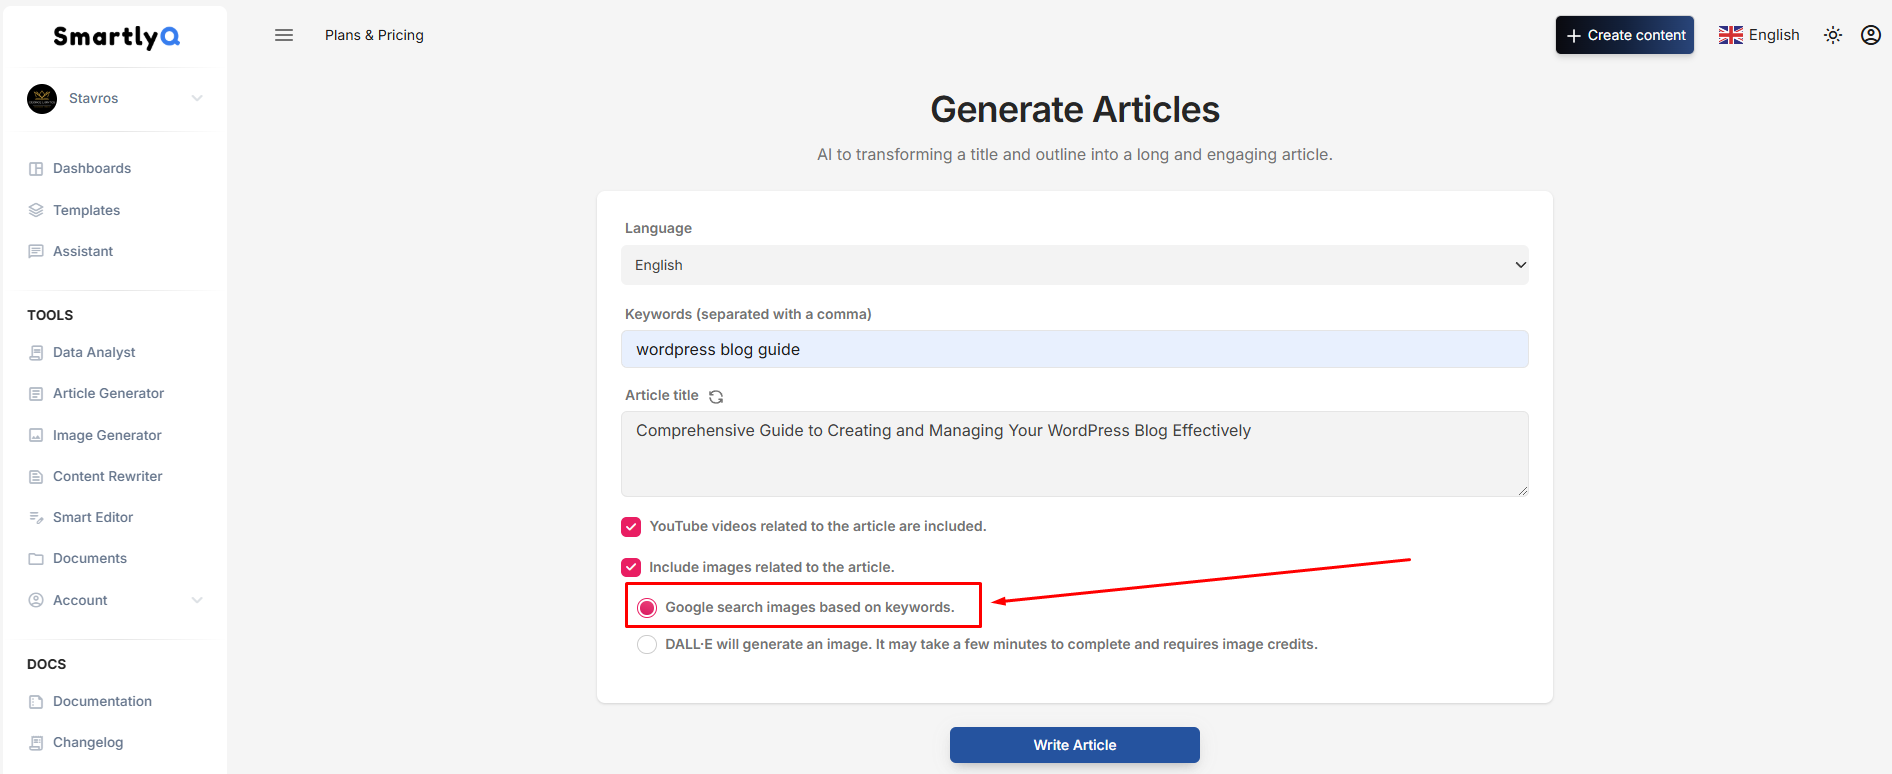Open the Documentation link
1892x774 pixels.
tap(102, 702)
